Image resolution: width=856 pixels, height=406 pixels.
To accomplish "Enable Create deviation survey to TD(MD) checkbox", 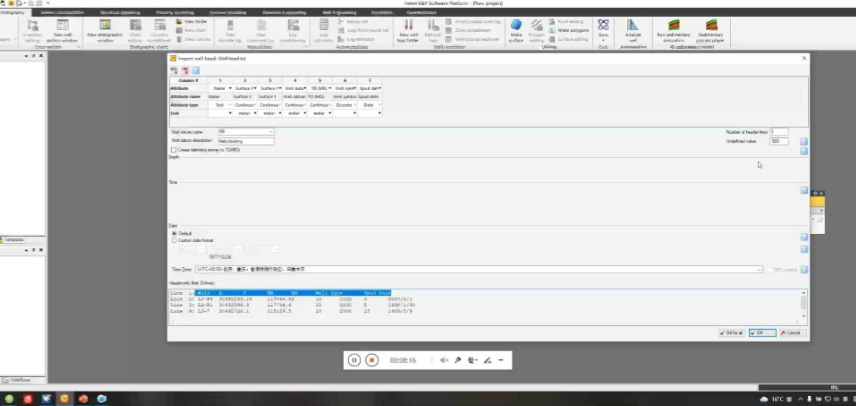I will 174,149.
